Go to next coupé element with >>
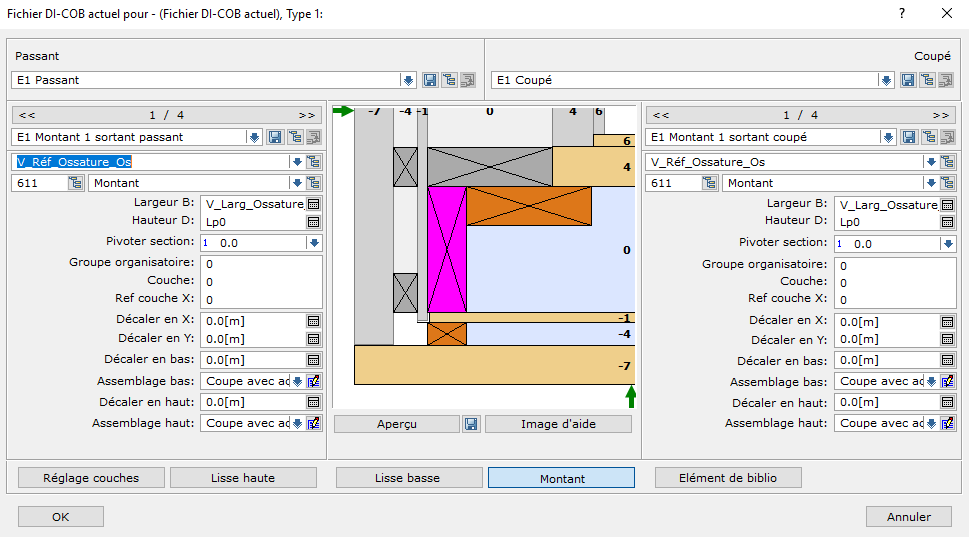 pyautogui.click(x=941, y=115)
